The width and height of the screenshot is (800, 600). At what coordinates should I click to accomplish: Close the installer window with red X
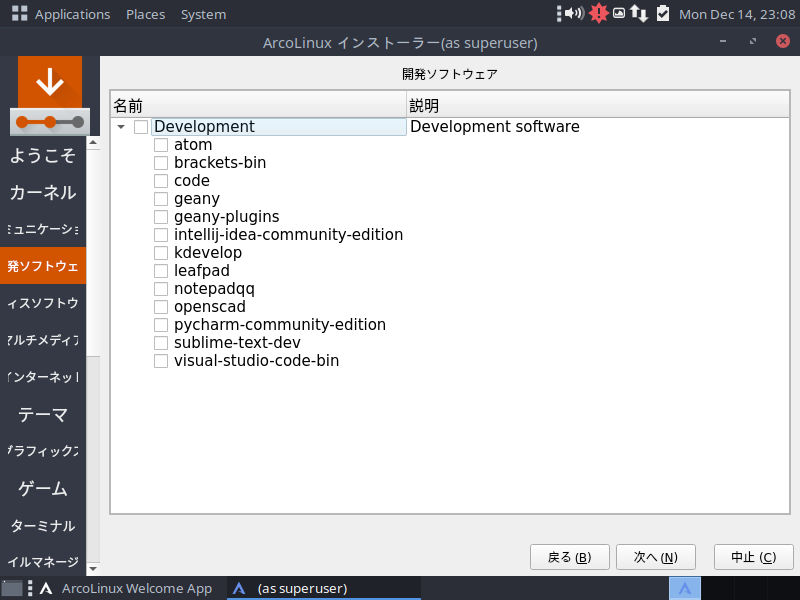coord(782,41)
